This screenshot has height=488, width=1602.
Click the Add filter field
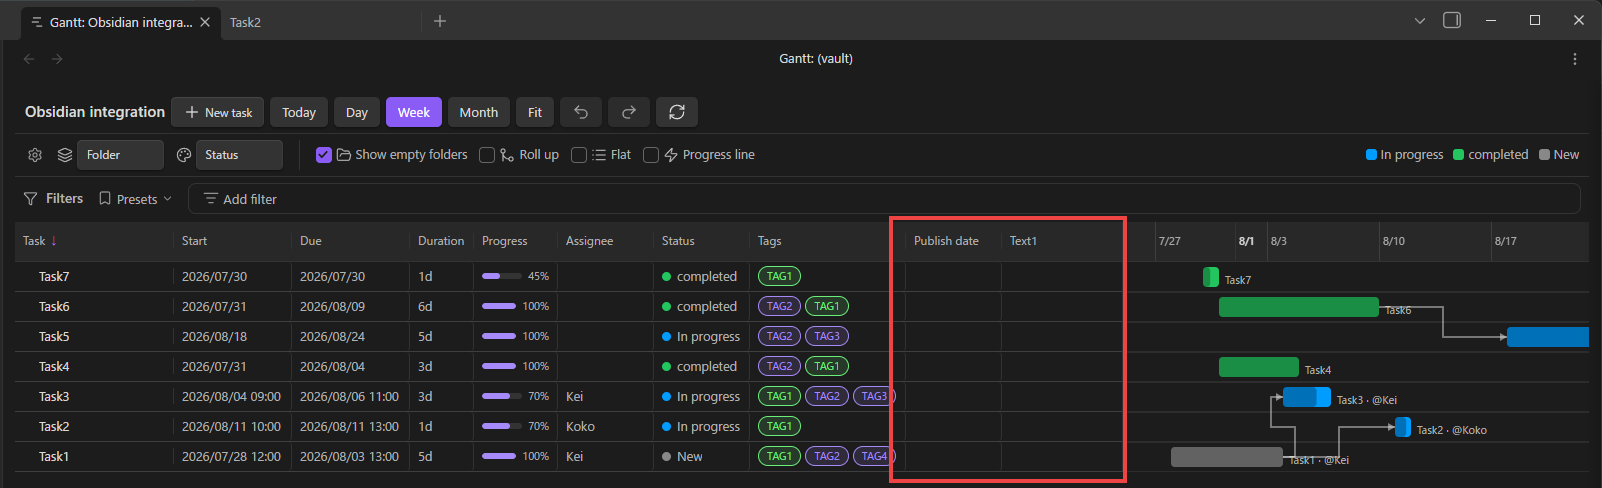coord(884,199)
